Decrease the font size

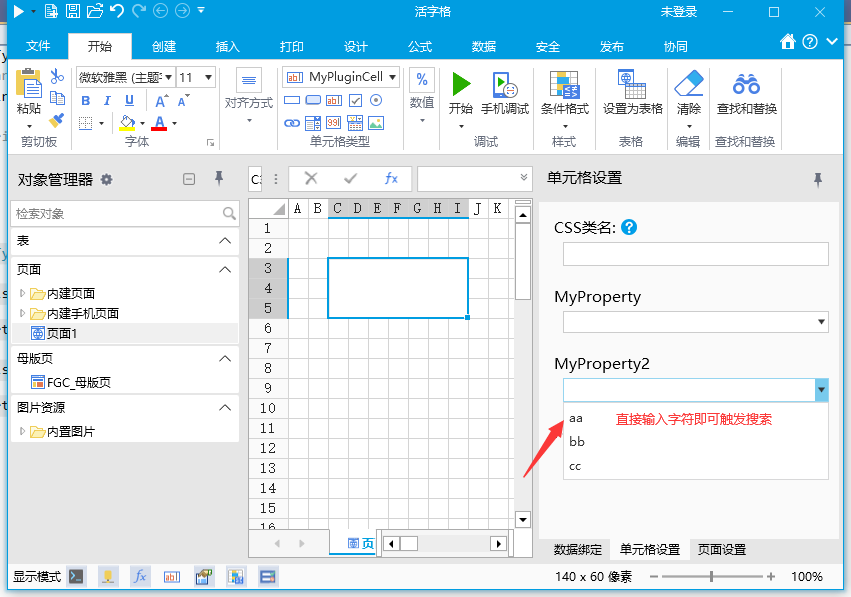183,101
